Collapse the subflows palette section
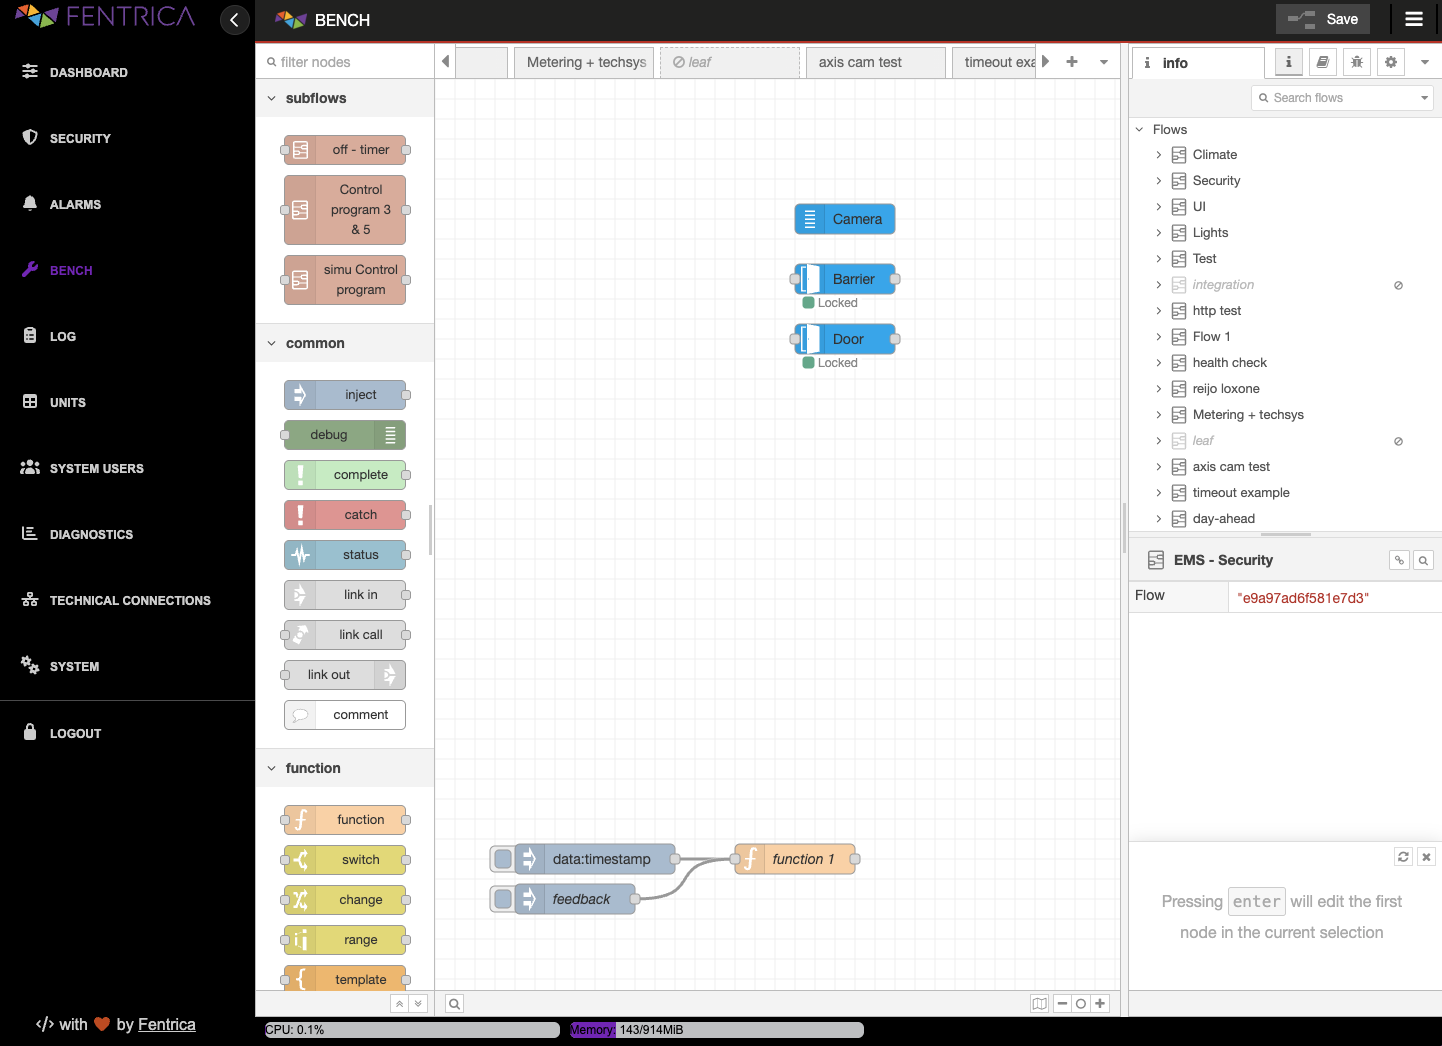This screenshot has width=1442, height=1046. [271, 98]
